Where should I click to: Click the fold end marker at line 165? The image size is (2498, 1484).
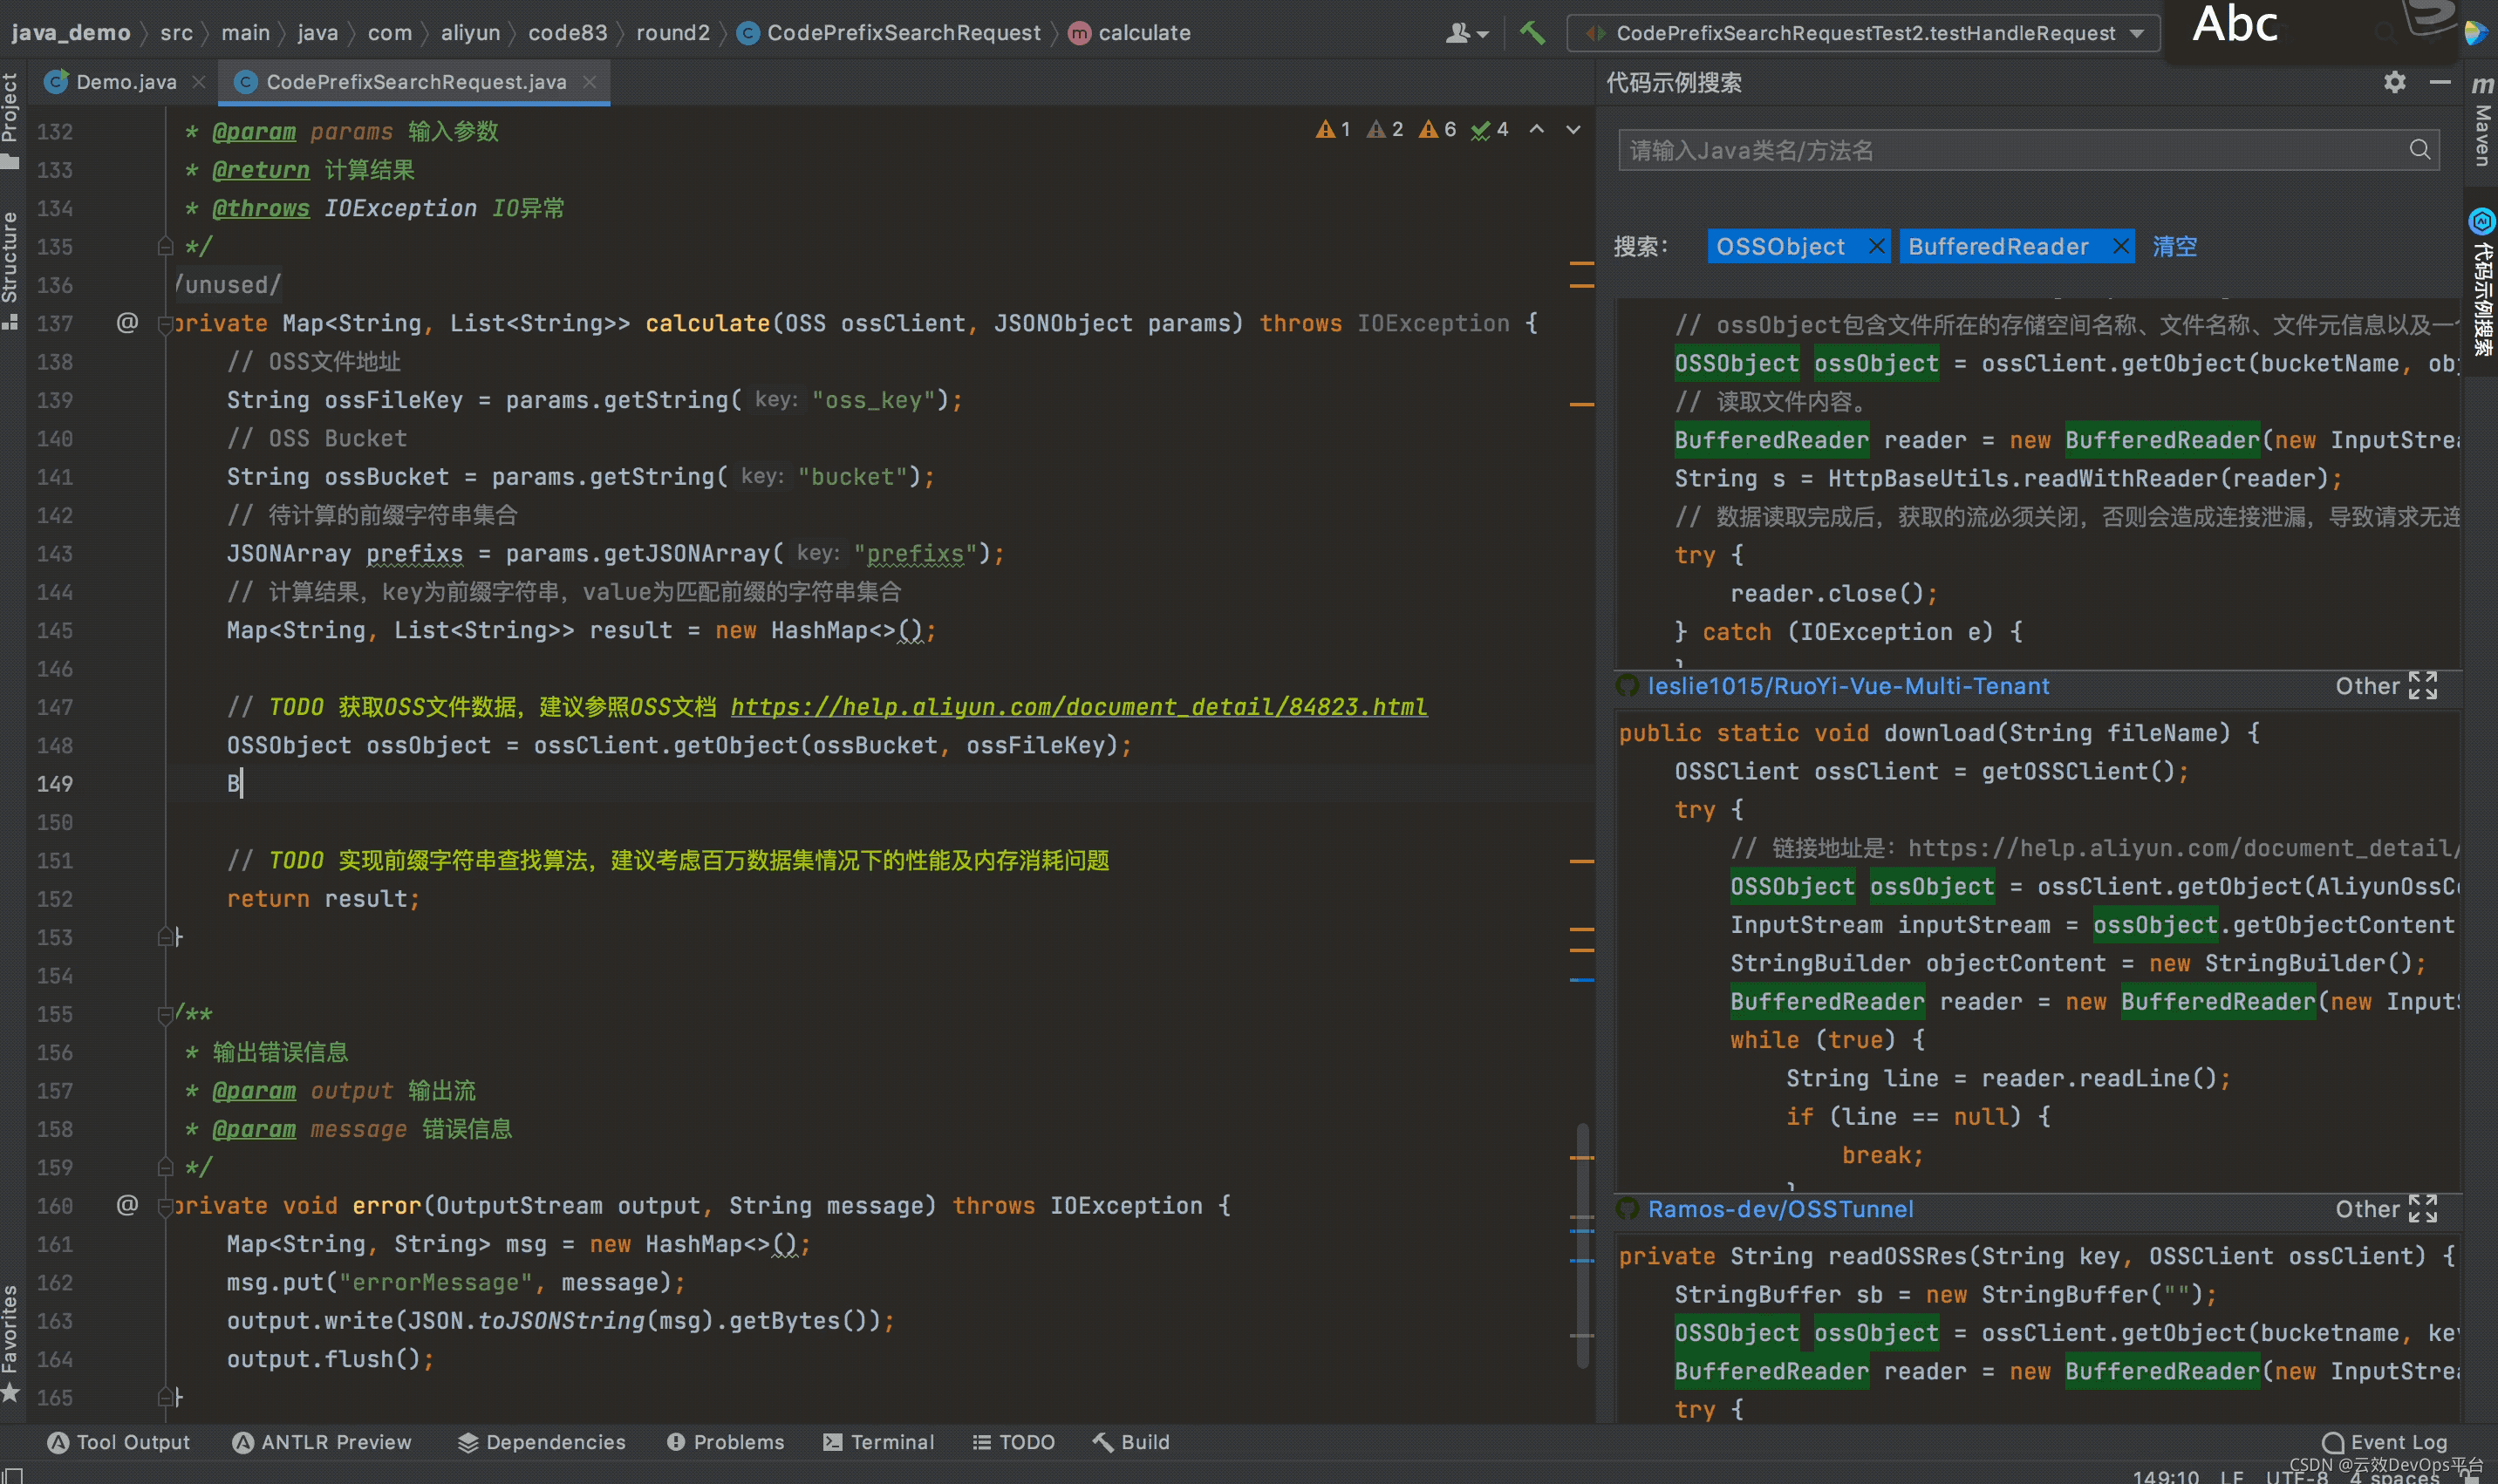[165, 1397]
